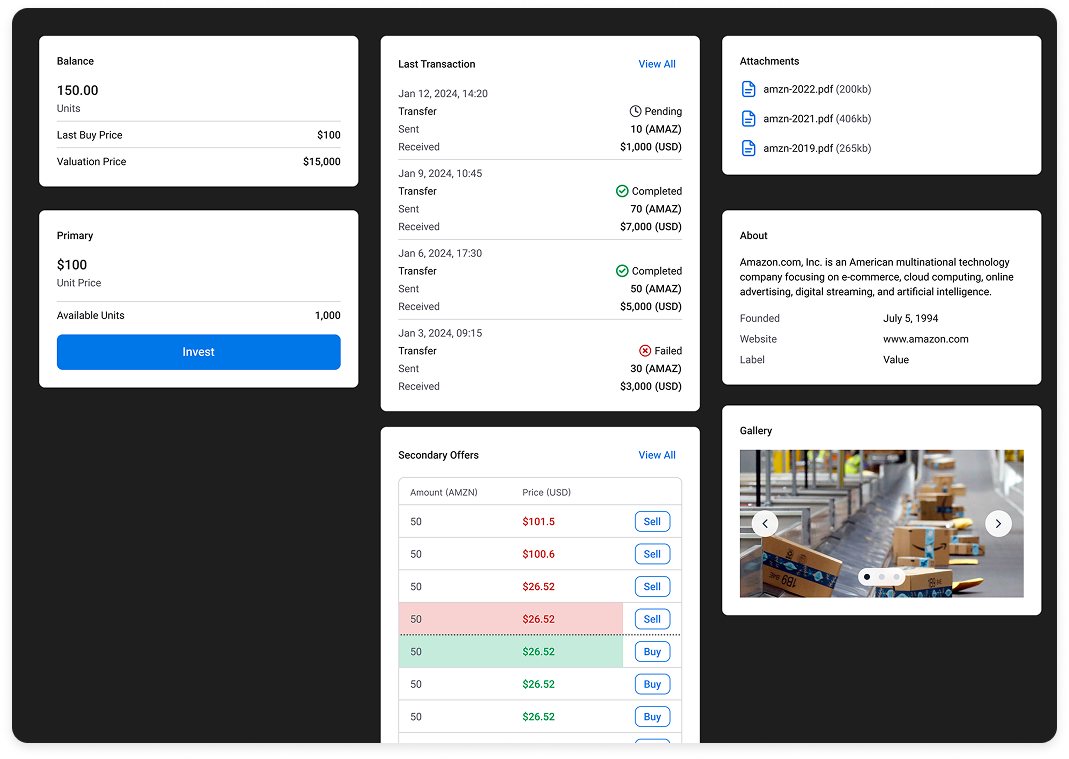The image size is (1069, 759).
Task: Click the www.amazon.com website value
Action: [925, 339]
